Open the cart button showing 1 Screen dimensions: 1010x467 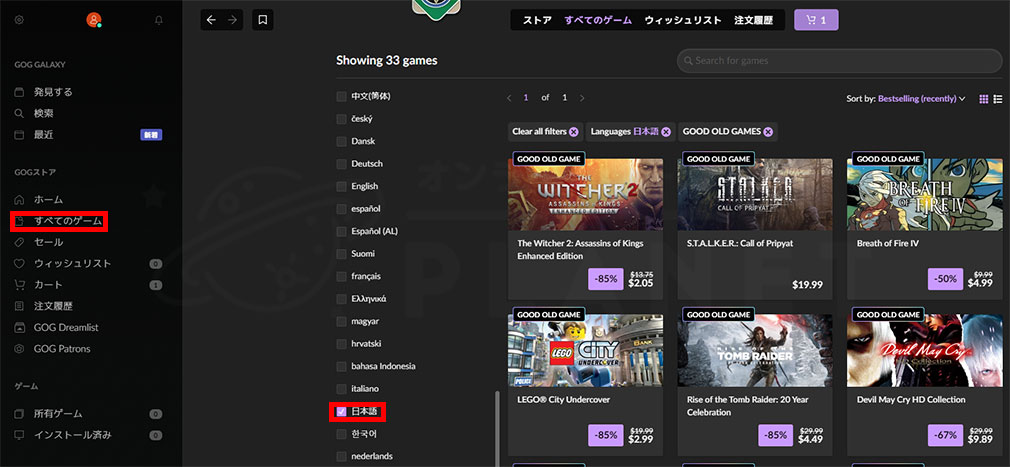pos(816,20)
